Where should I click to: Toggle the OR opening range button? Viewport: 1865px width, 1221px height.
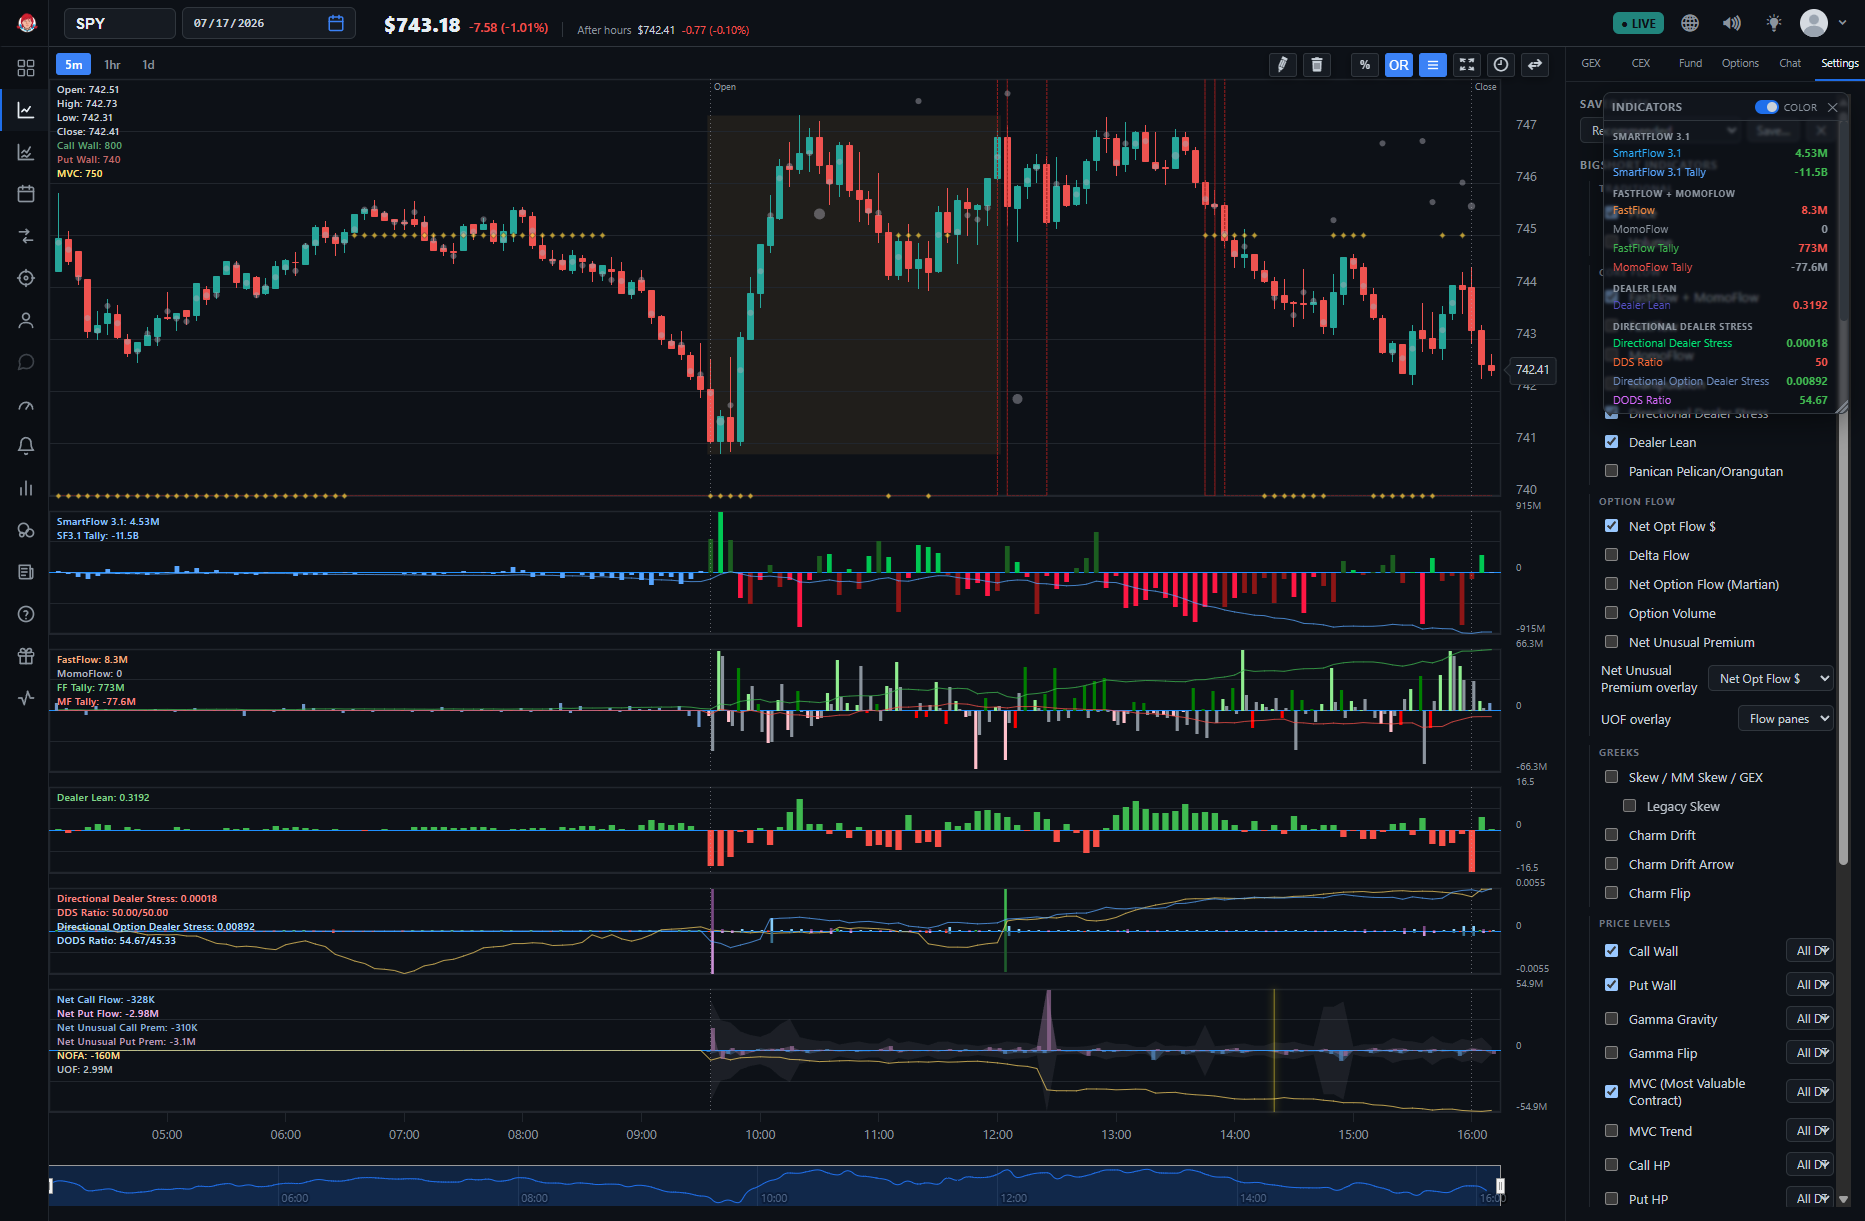point(1399,65)
